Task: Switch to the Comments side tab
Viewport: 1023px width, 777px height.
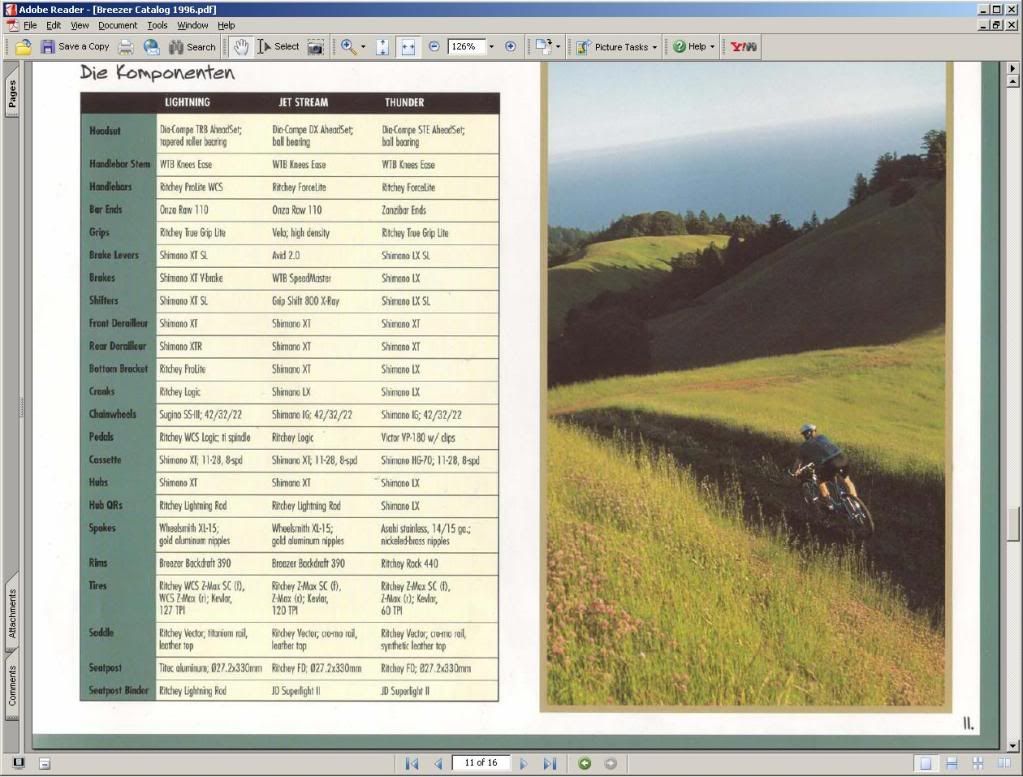Action: (x=12, y=685)
